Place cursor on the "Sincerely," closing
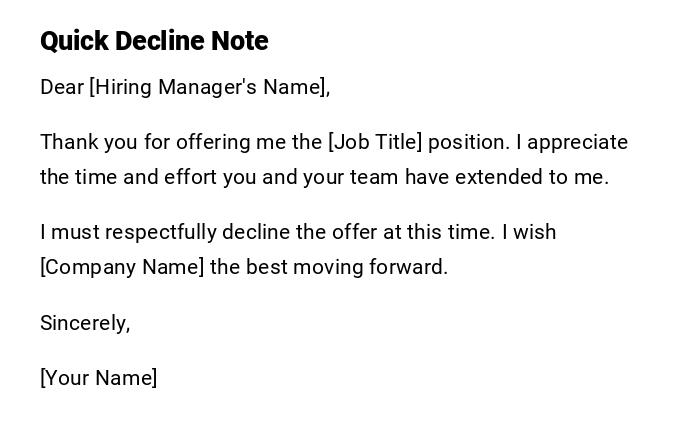Image resolution: width=700 pixels, height=440 pixels. (x=85, y=323)
